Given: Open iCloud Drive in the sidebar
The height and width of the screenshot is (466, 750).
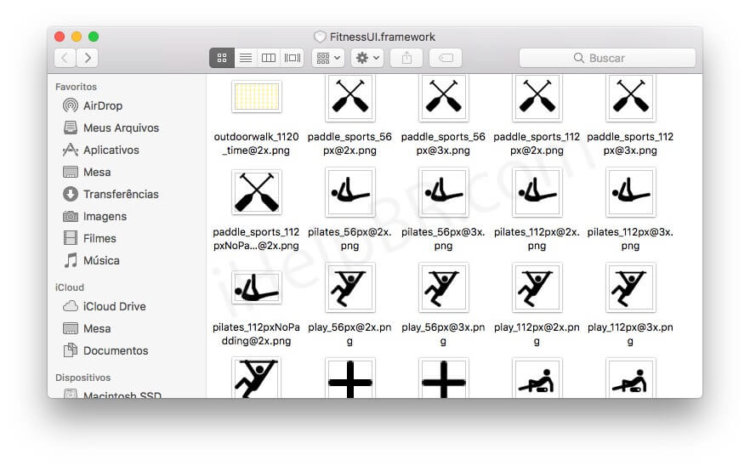Looking at the screenshot, I should (104, 306).
